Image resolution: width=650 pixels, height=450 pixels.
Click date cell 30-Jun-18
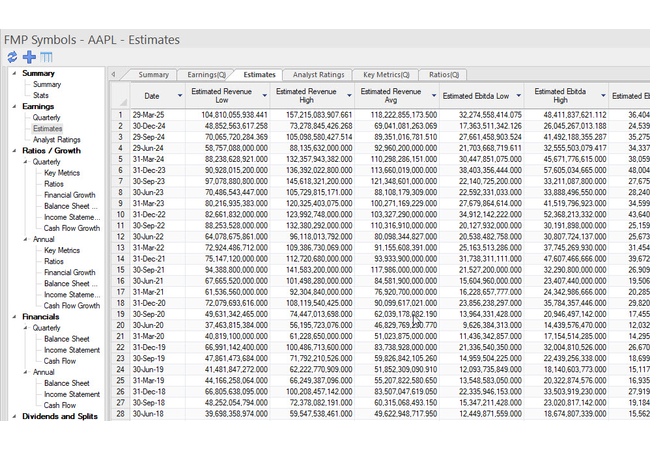[x=158, y=414]
